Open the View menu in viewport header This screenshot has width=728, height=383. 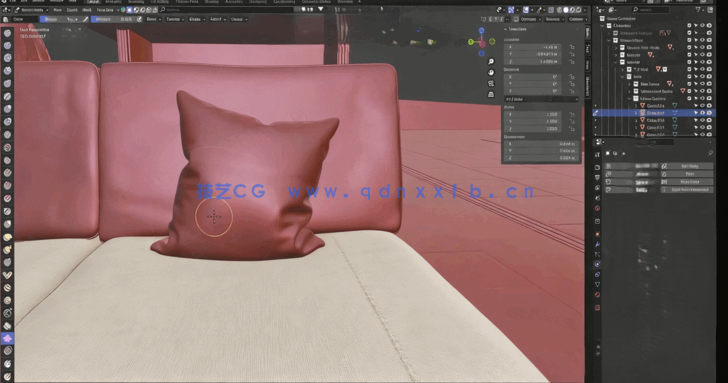pyautogui.click(x=57, y=10)
